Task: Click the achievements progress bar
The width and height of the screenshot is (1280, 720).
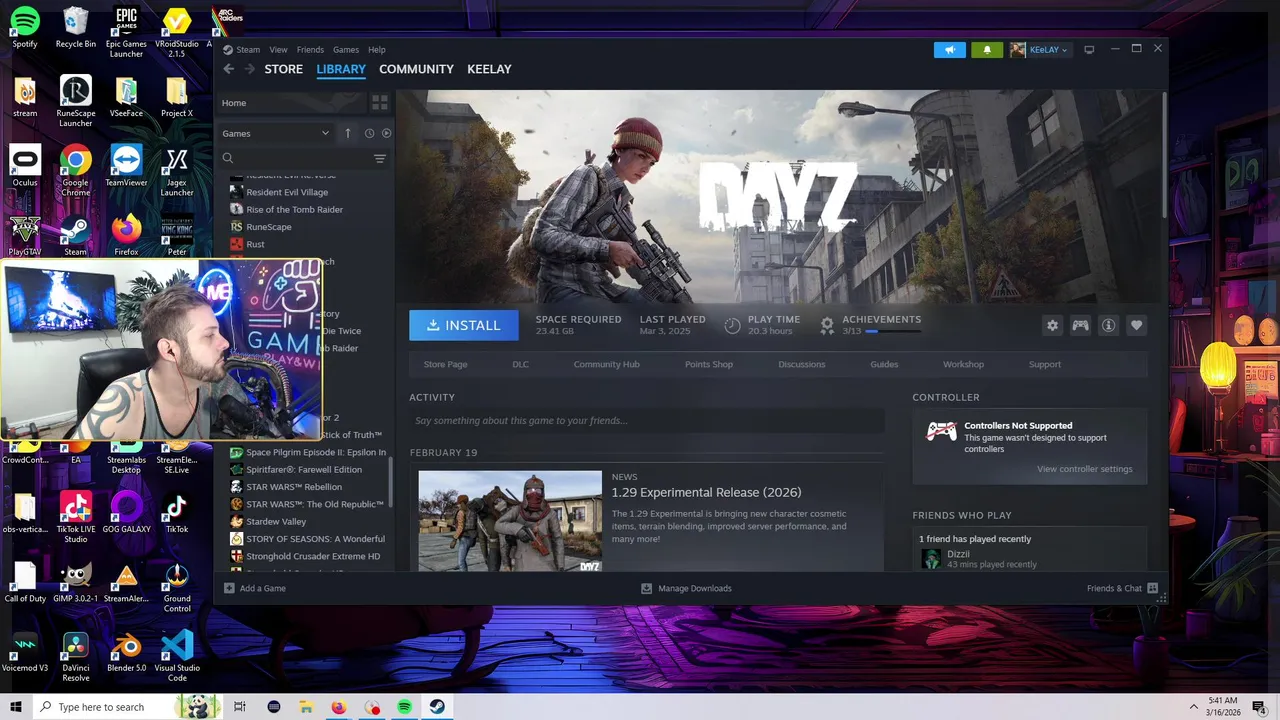Action: [x=891, y=331]
